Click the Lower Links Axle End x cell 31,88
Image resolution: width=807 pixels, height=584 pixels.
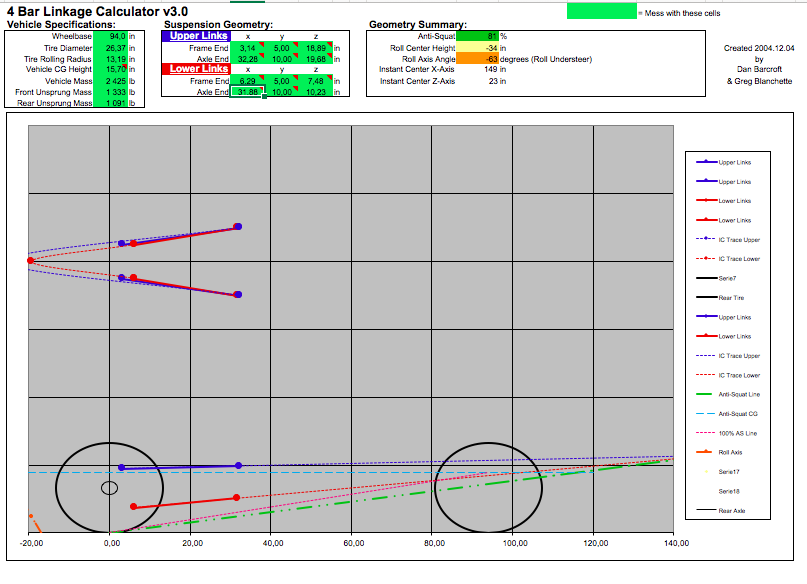(x=248, y=92)
